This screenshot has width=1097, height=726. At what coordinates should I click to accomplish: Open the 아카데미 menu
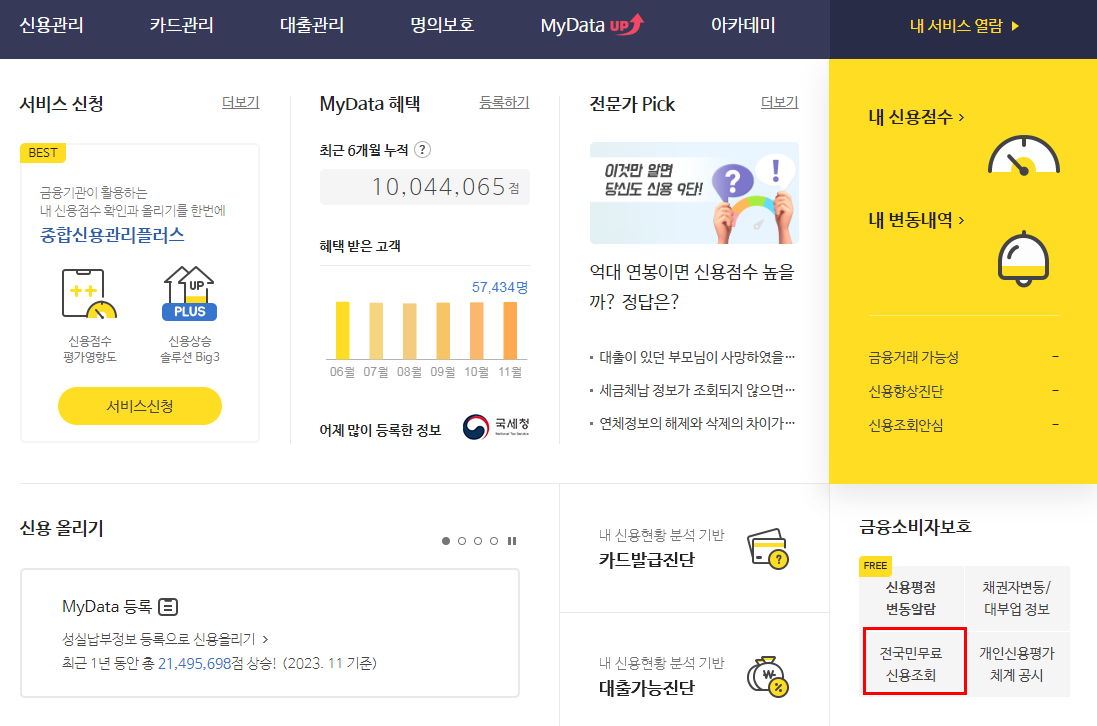(743, 26)
